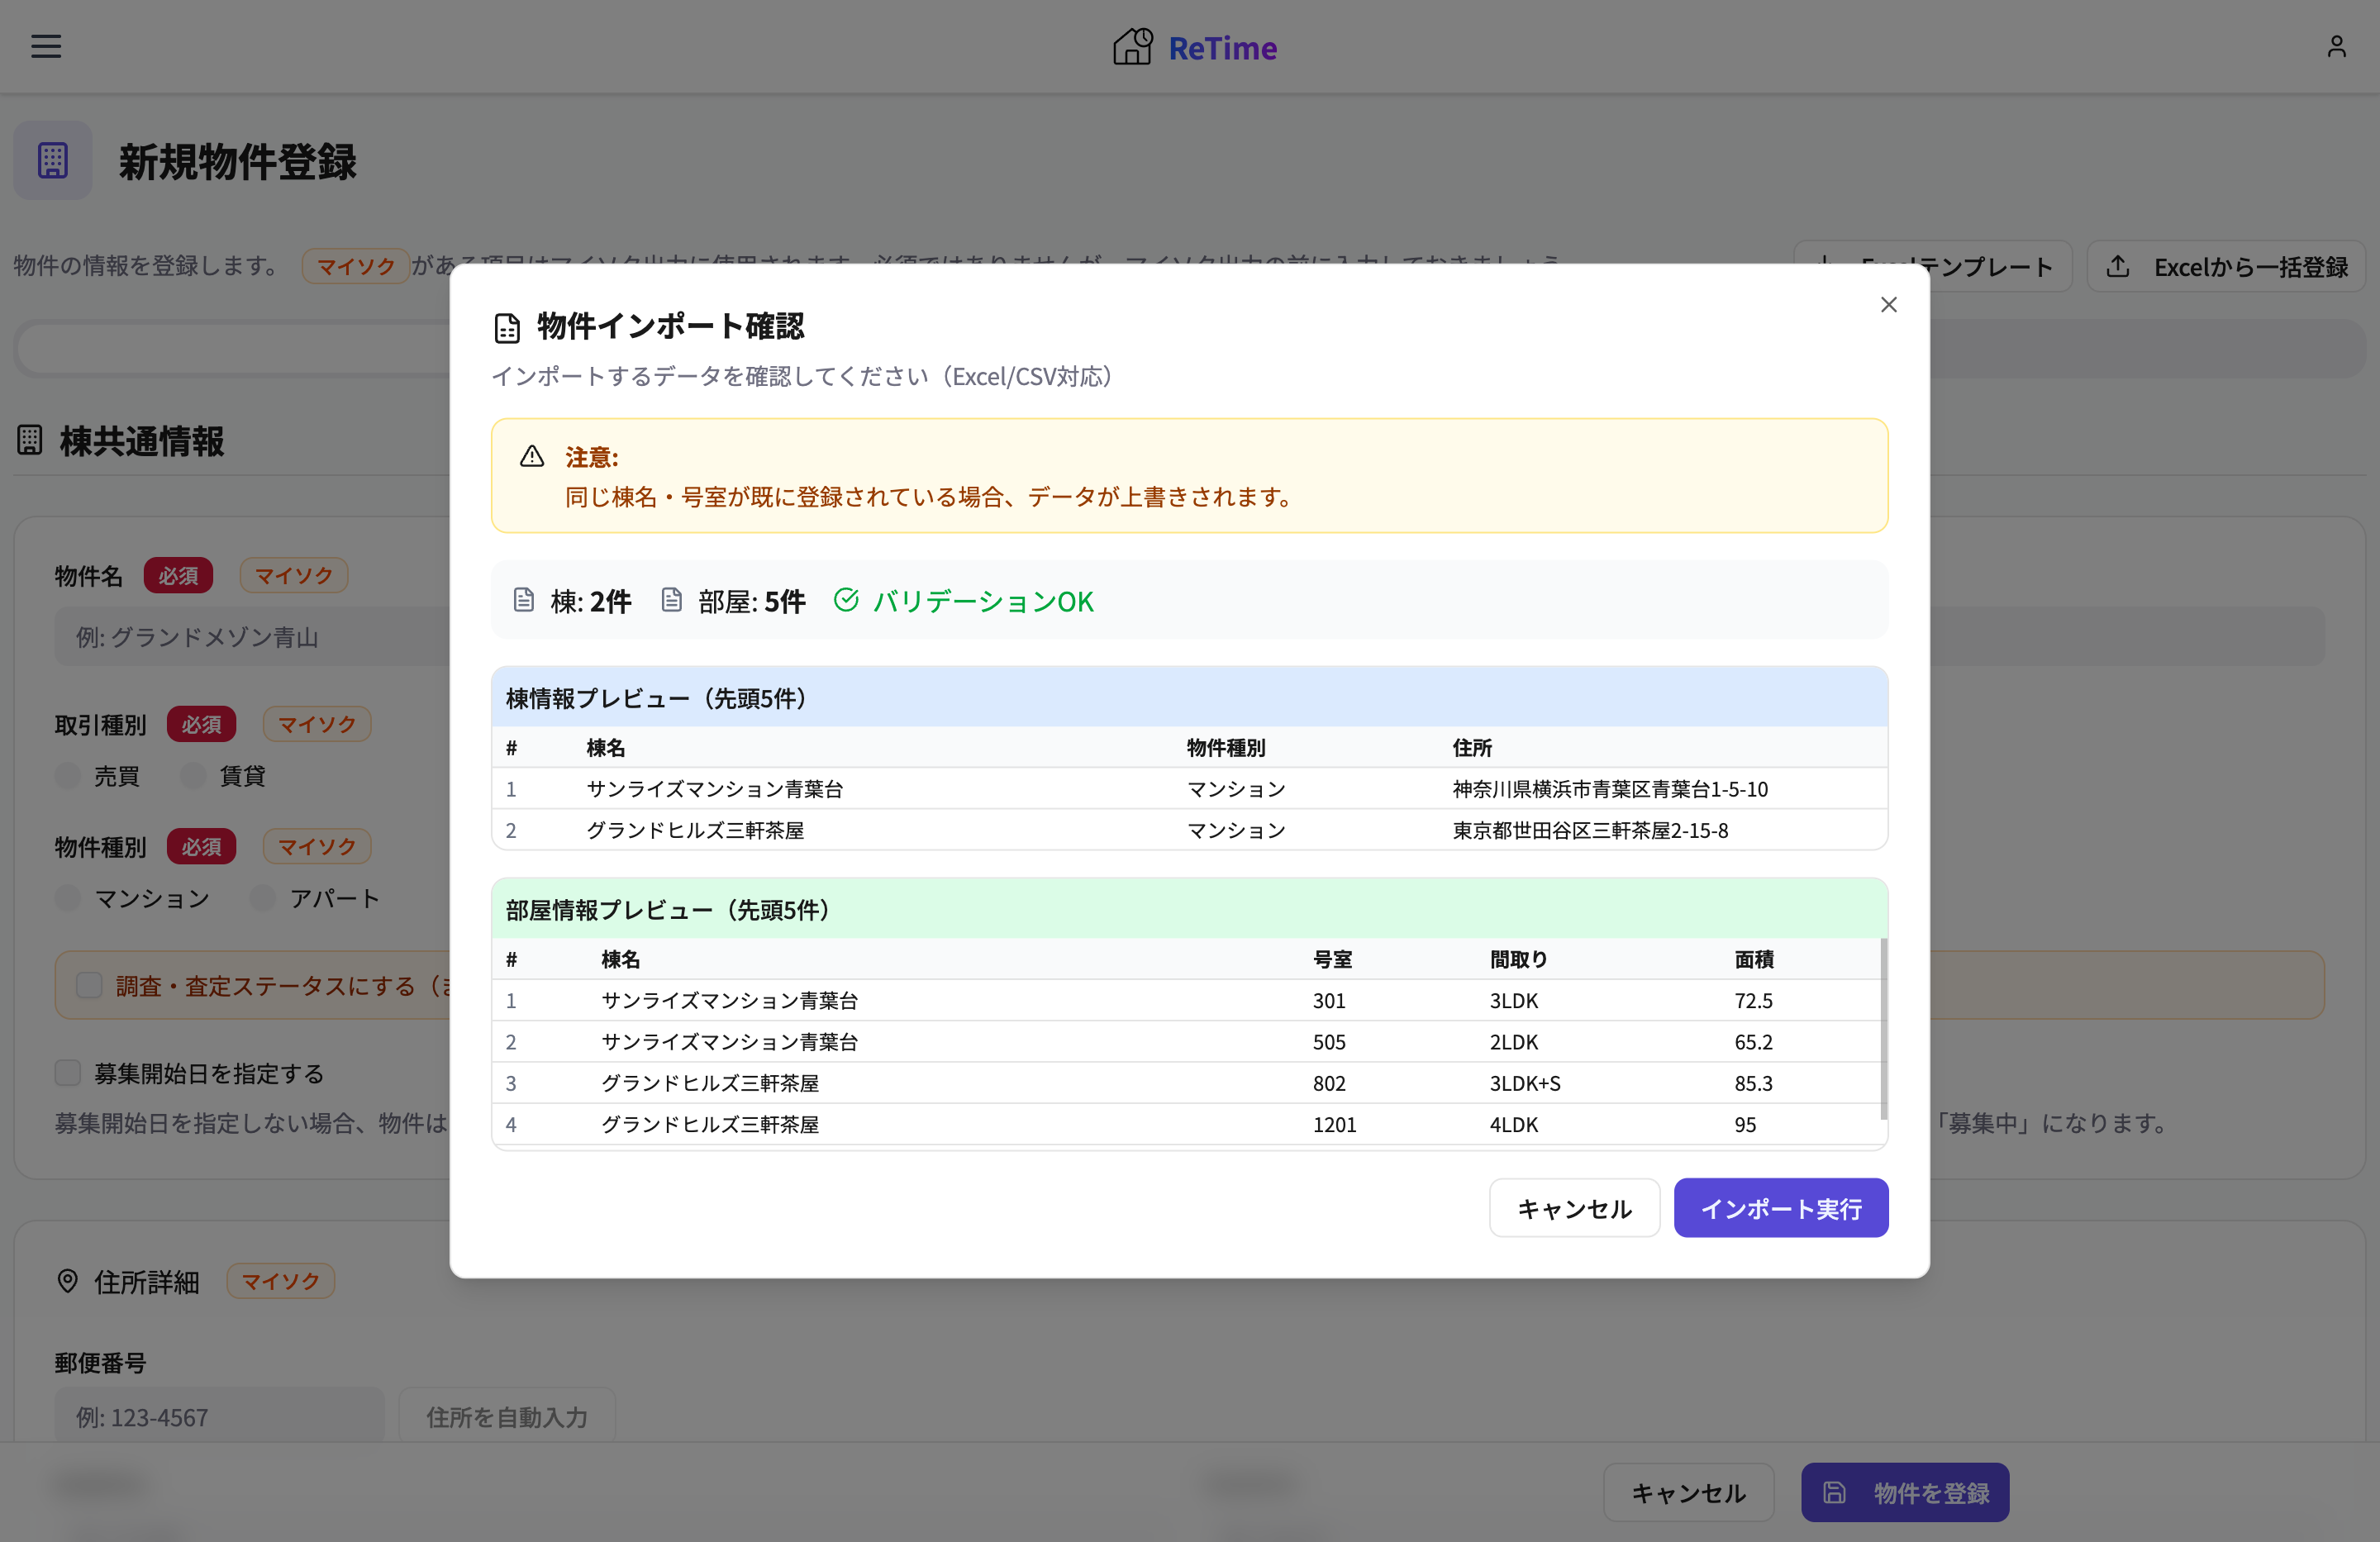
Task: Click the green バリデーションOK checkmark icon
Action: pyautogui.click(x=847, y=600)
